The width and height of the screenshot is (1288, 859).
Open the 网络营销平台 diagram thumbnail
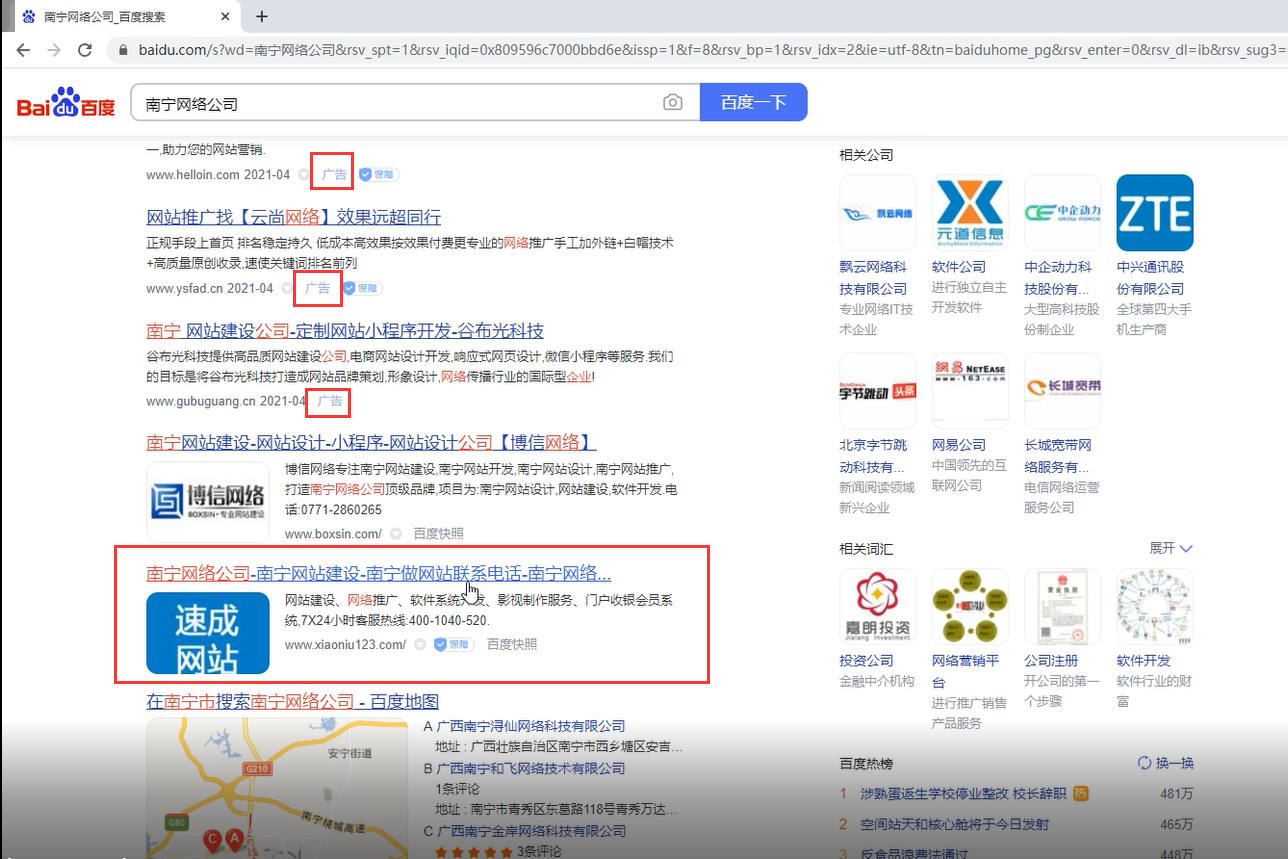970,607
